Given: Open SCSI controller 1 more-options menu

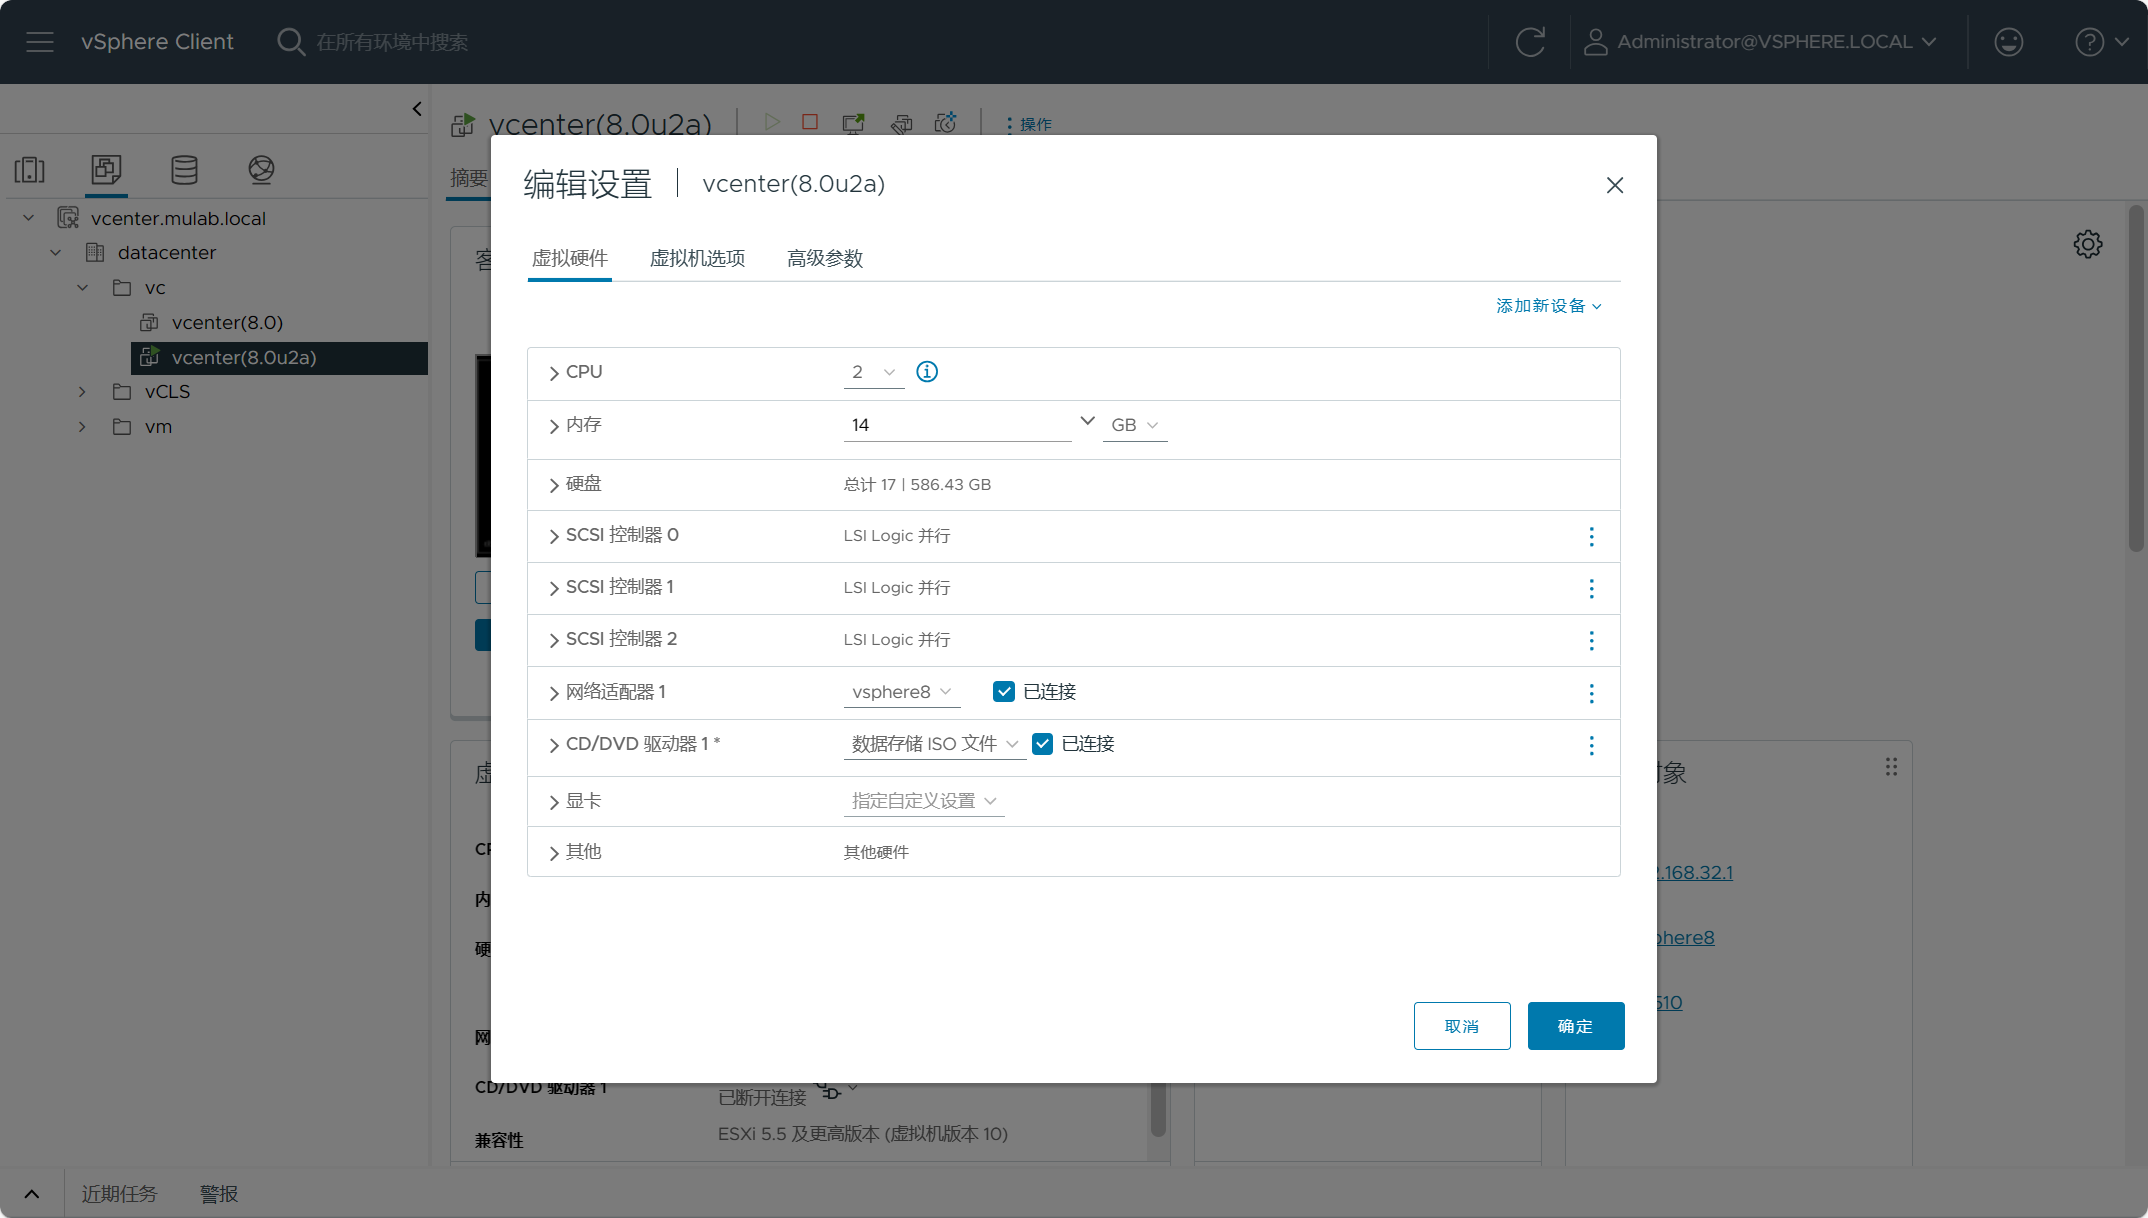Looking at the screenshot, I should click(1591, 589).
